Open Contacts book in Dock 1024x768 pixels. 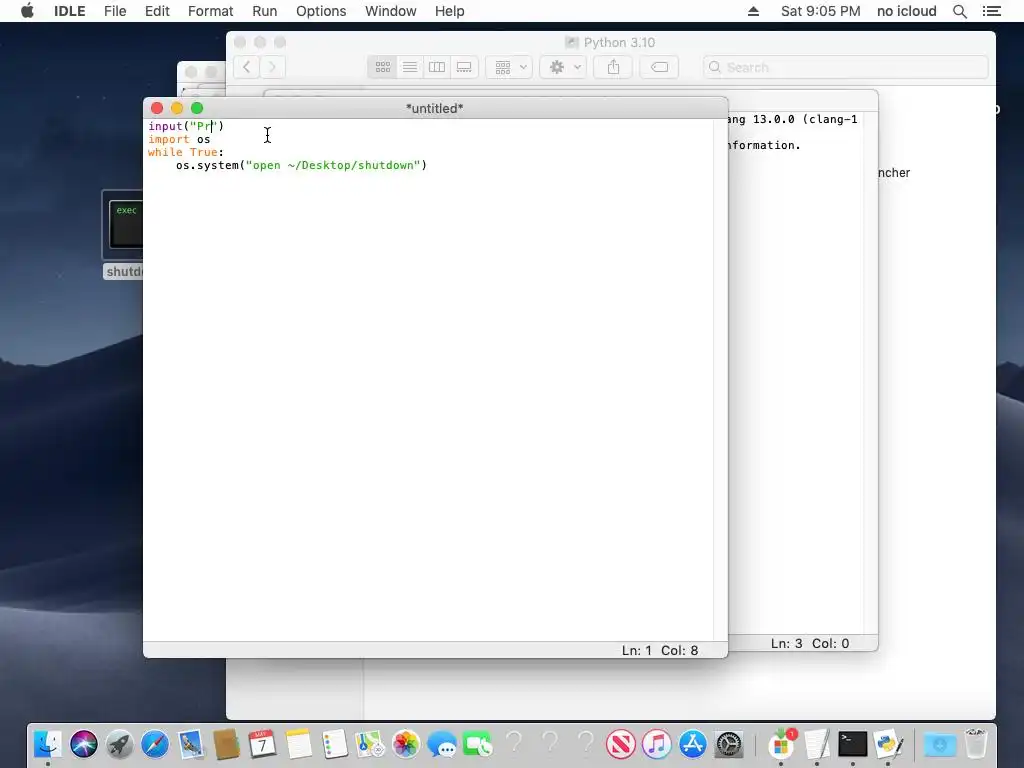[227, 744]
